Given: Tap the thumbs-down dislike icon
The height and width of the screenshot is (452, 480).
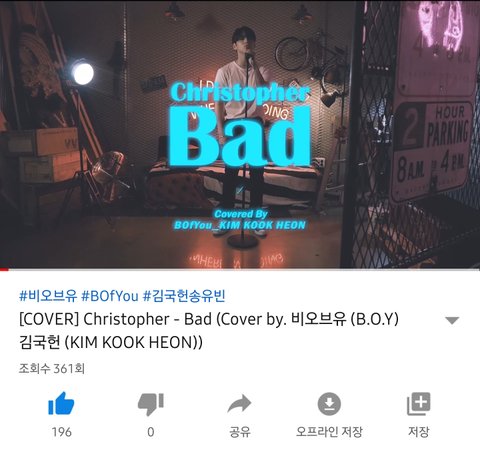Looking at the screenshot, I should [x=151, y=404].
